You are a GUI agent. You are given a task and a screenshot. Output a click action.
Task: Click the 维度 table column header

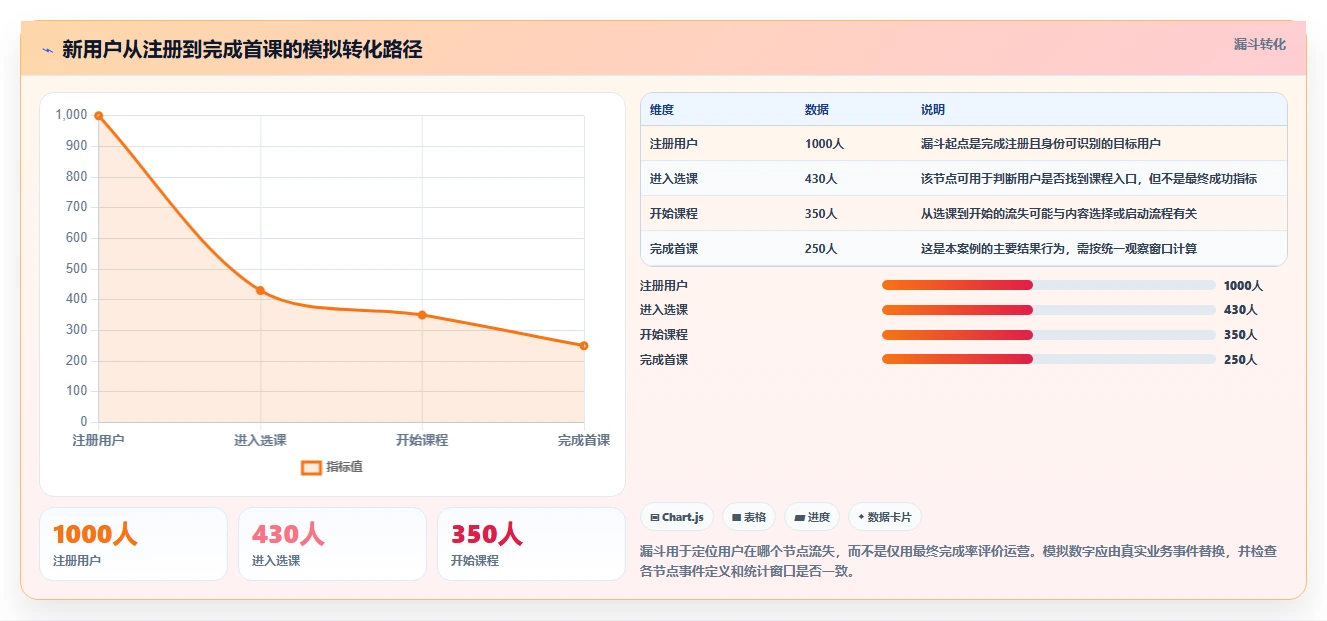[x=662, y=110]
